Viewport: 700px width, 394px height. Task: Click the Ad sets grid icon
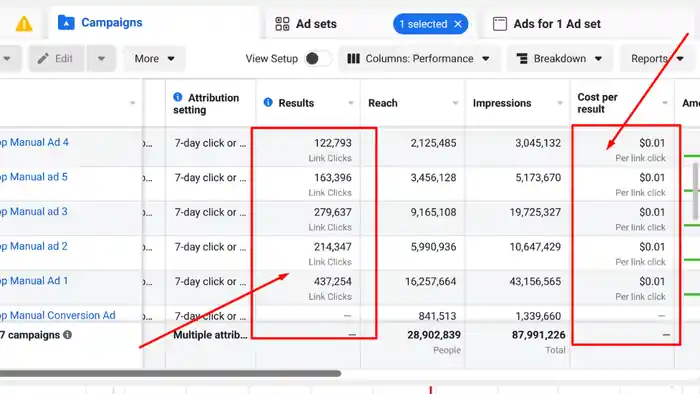click(282, 24)
